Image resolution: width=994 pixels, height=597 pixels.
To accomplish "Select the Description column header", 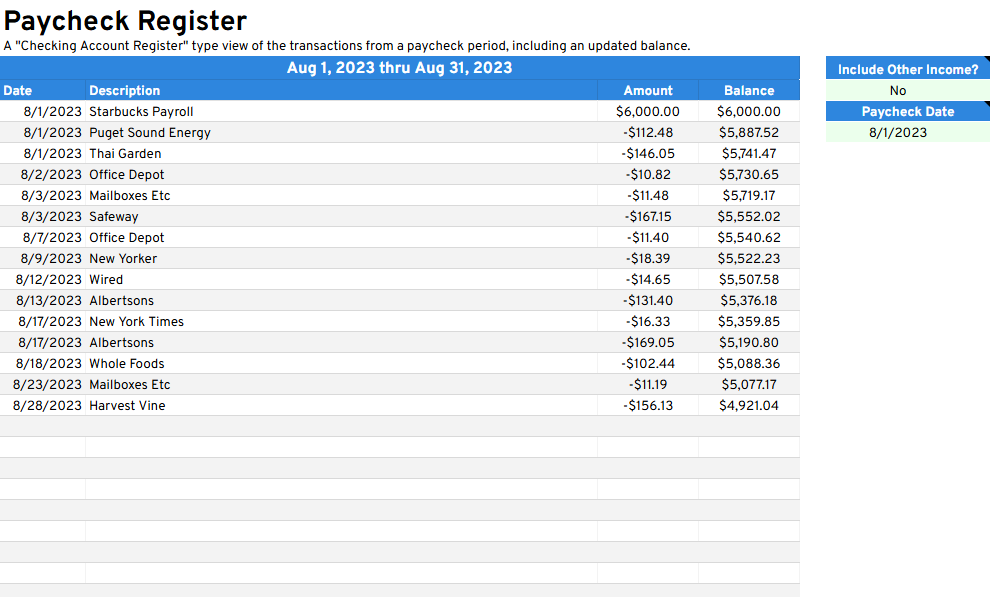I will pos(124,90).
